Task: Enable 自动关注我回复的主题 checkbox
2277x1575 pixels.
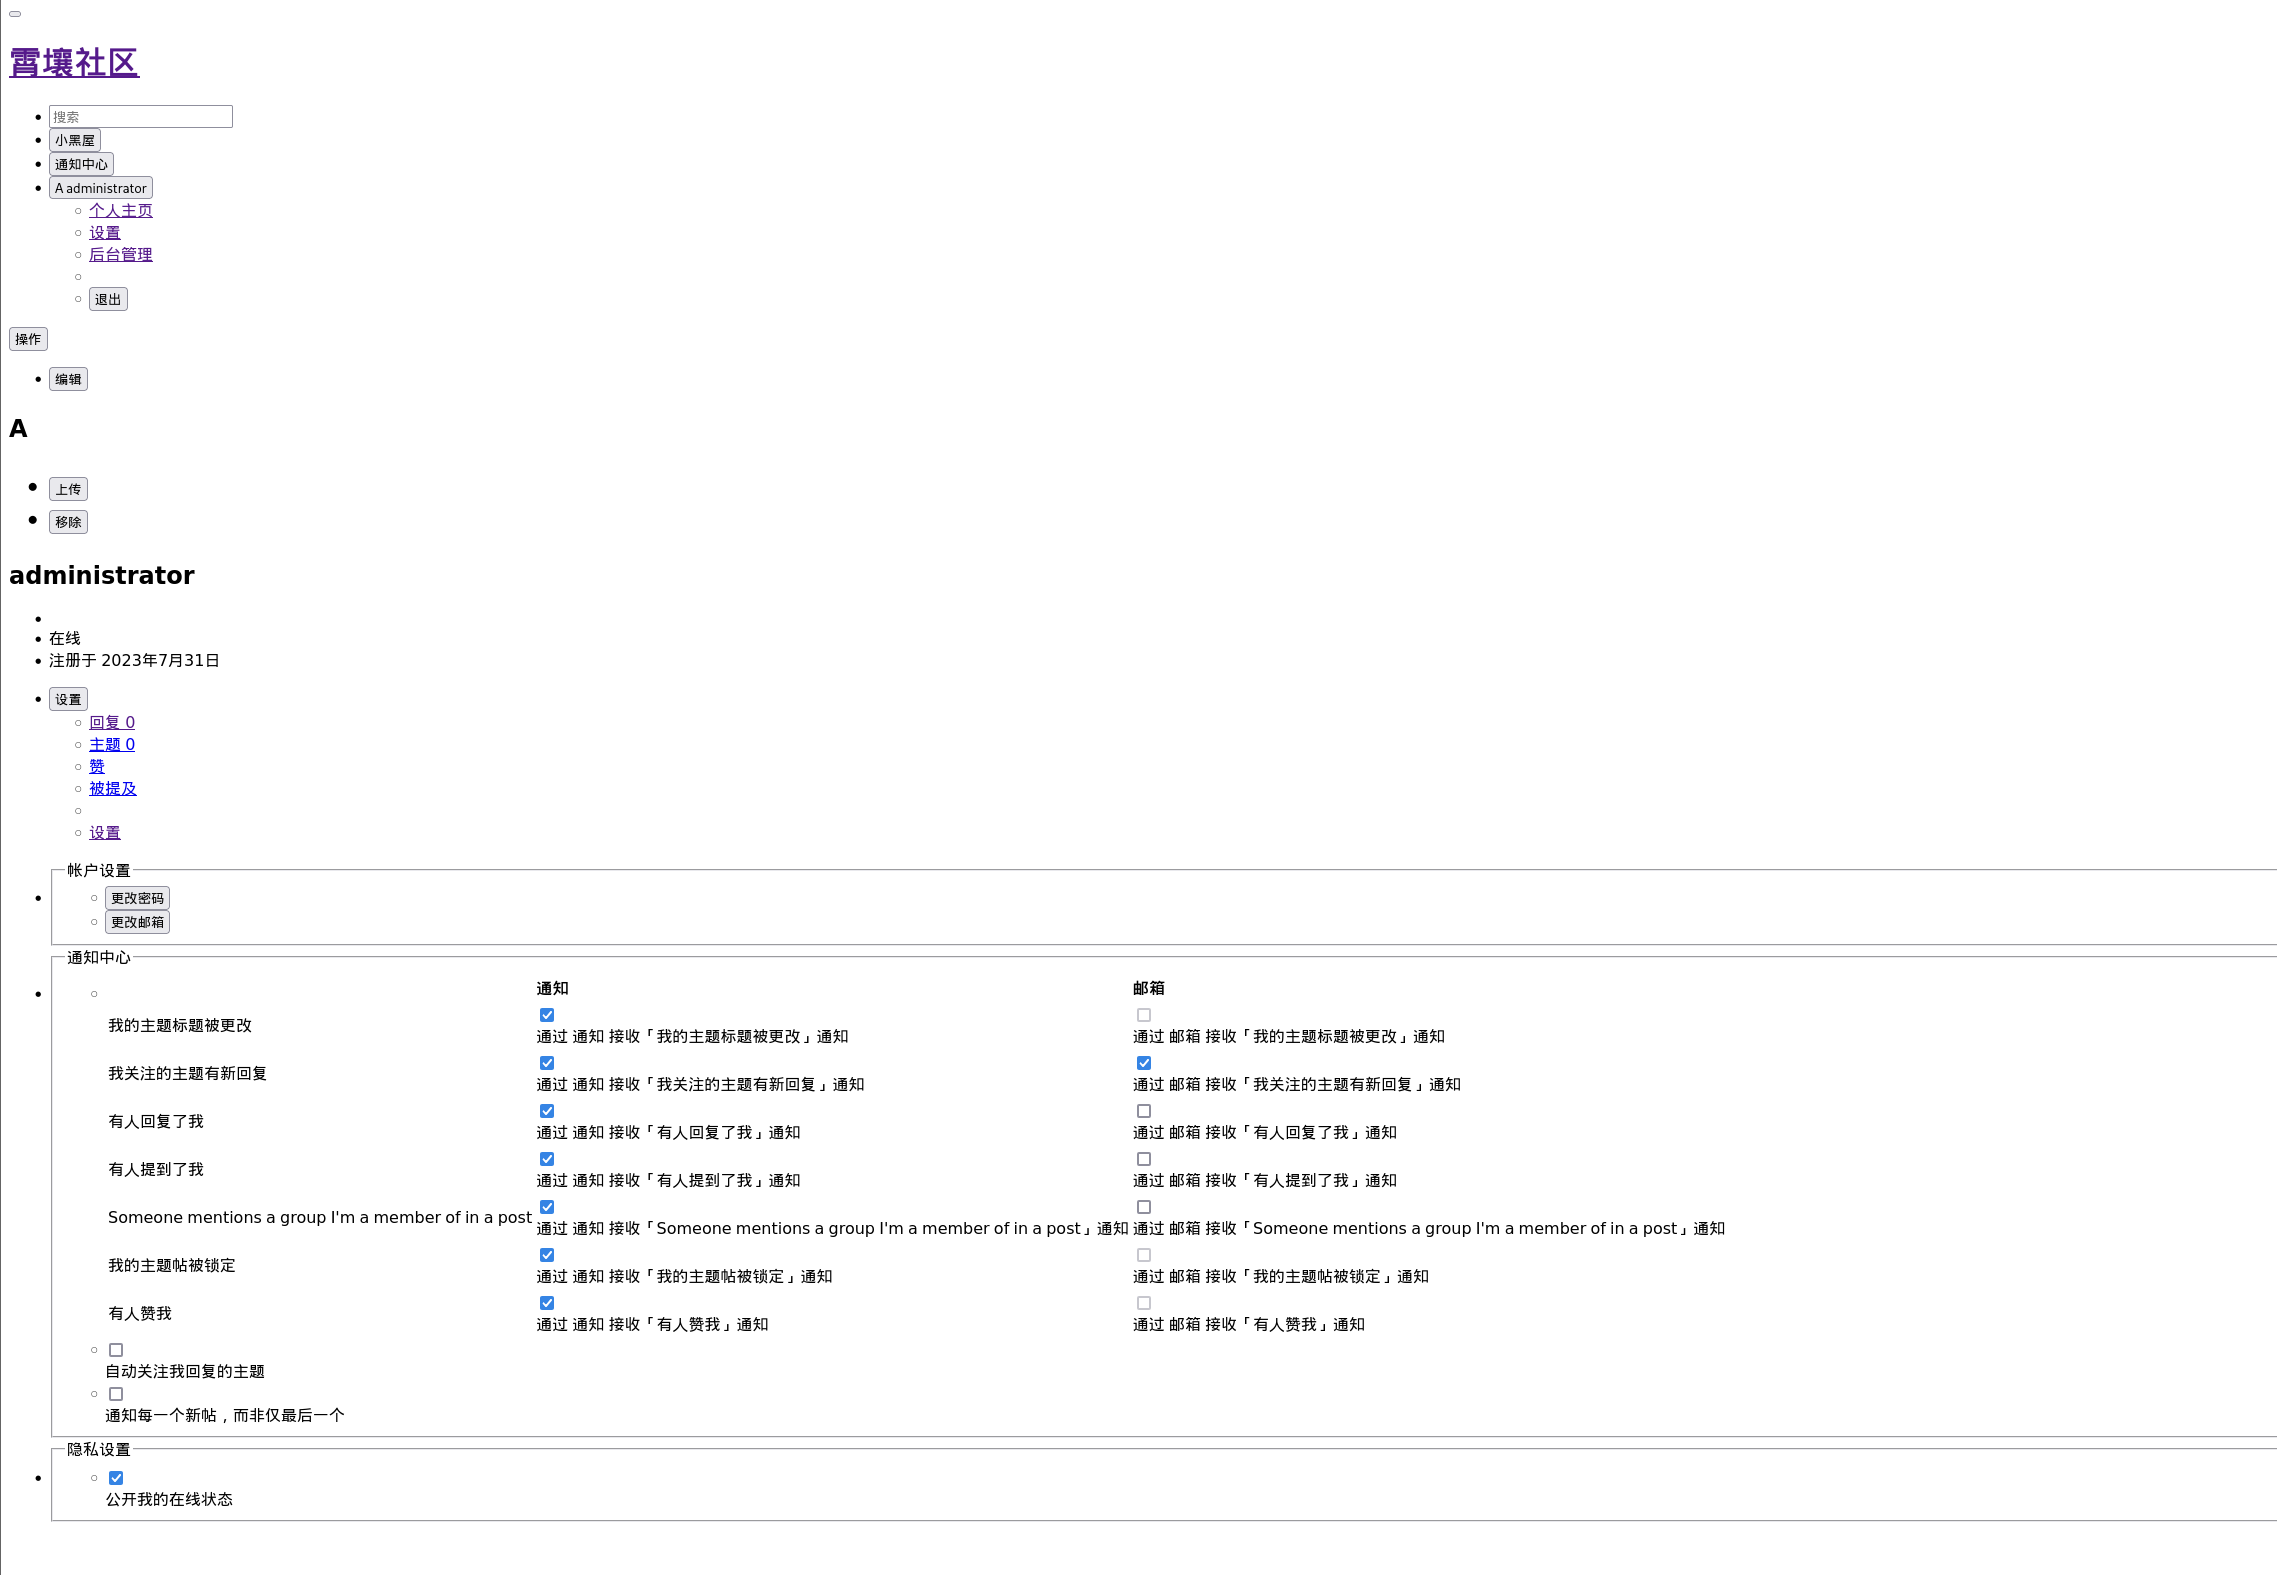Action: 116,1350
